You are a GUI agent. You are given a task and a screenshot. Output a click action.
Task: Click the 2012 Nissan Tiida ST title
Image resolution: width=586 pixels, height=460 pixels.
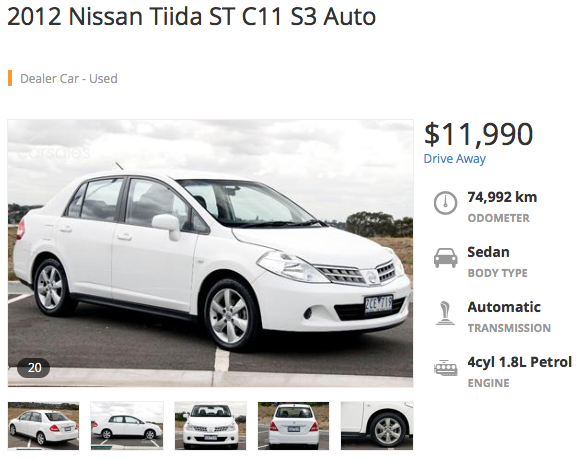click(x=191, y=16)
